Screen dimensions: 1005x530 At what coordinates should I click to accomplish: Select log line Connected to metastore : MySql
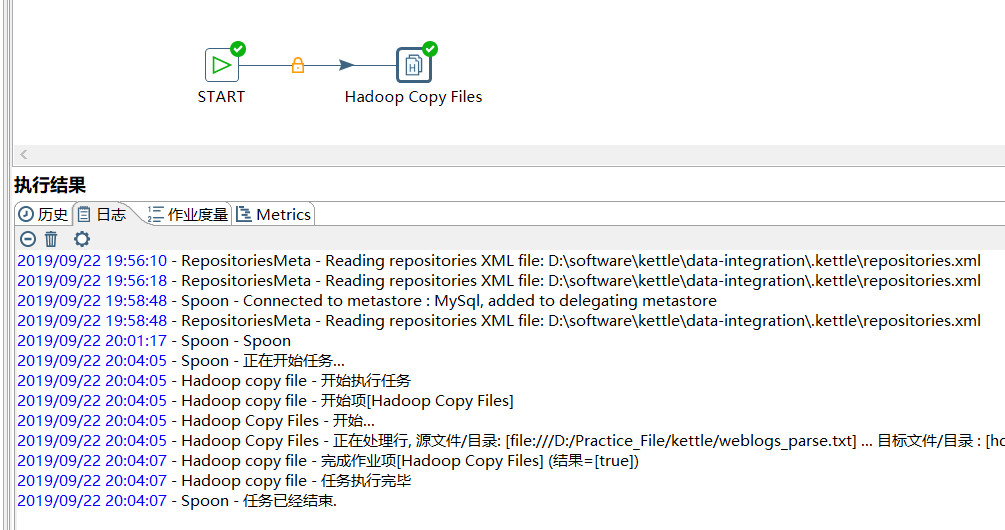pyautogui.click(x=367, y=301)
